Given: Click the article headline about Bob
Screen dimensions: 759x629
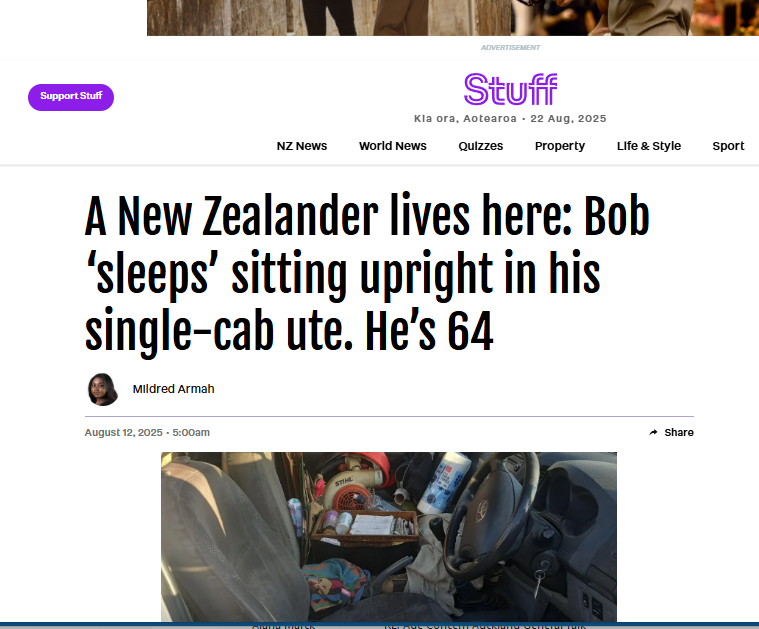Looking at the screenshot, I should click(367, 272).
